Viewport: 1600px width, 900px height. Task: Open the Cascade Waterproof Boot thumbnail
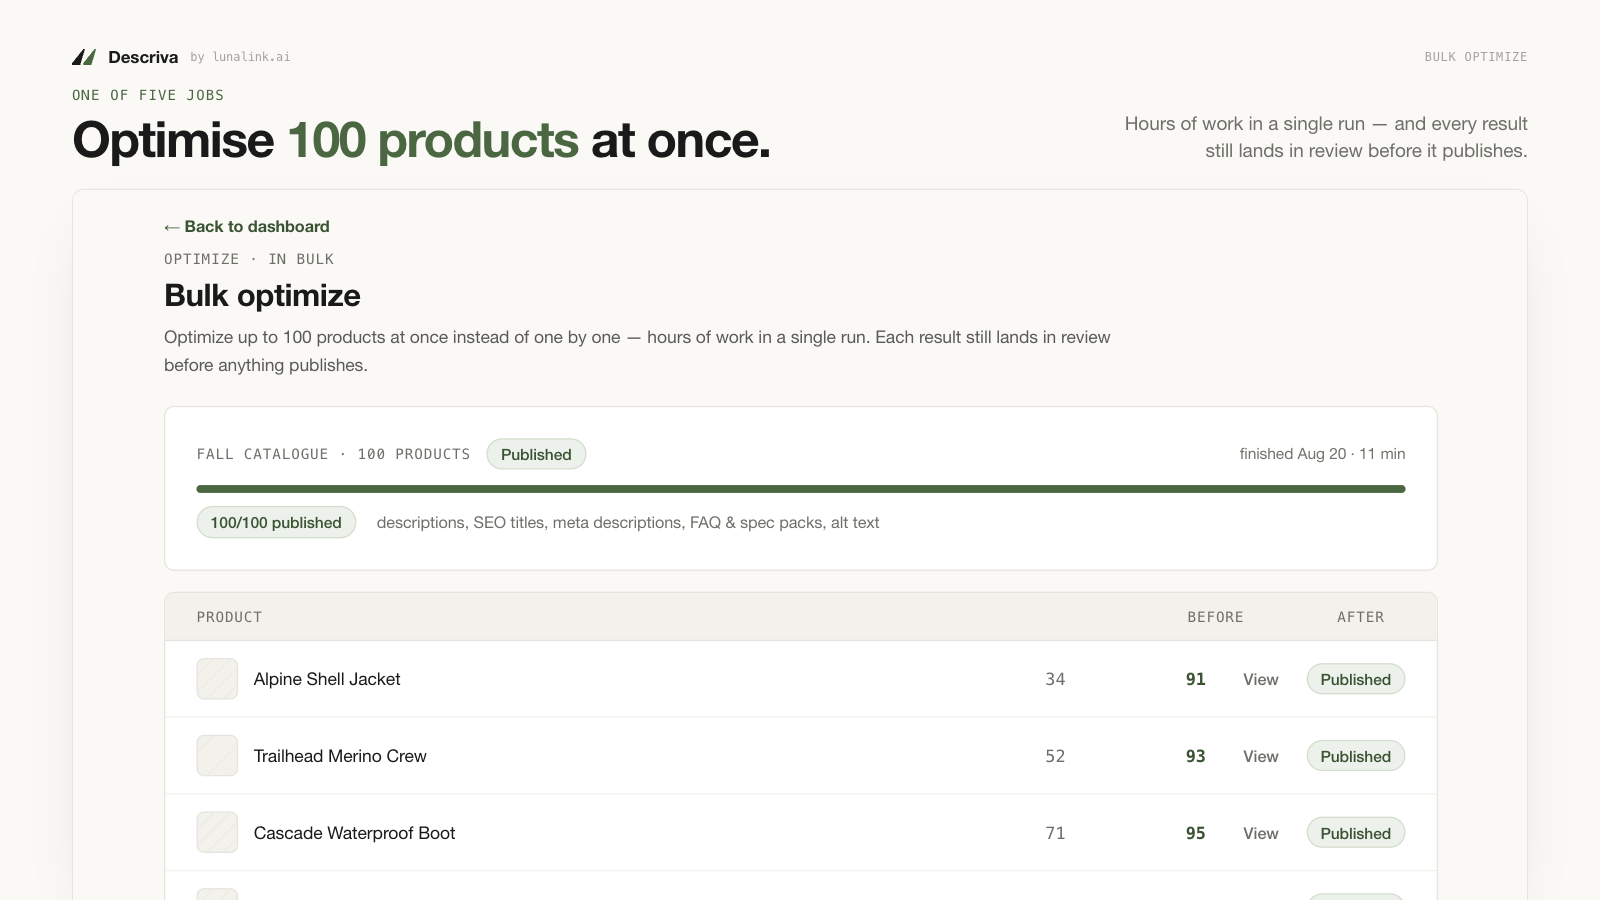(x=217, y=832)
